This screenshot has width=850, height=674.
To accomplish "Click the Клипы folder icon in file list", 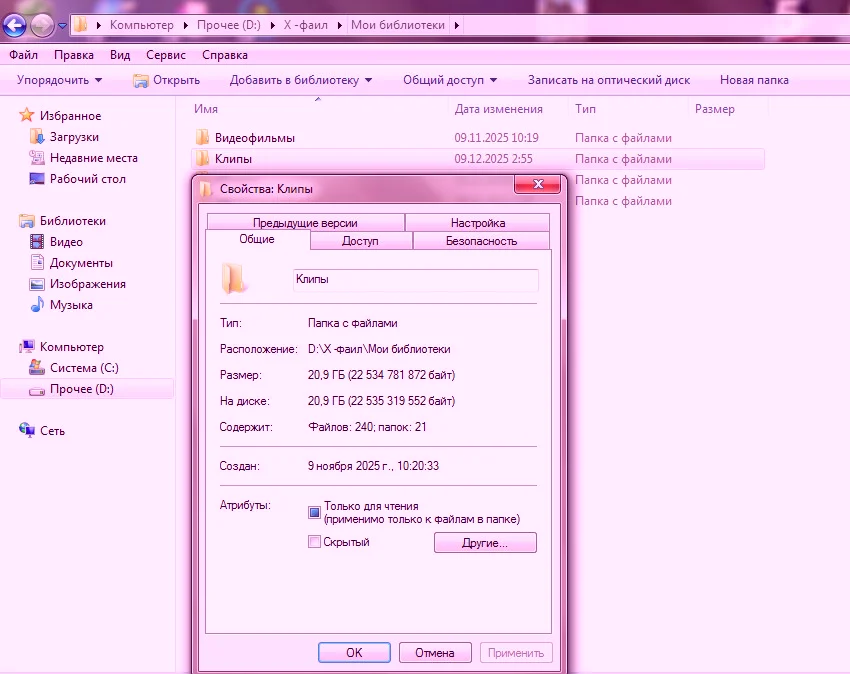I will [x=202, y=158].
